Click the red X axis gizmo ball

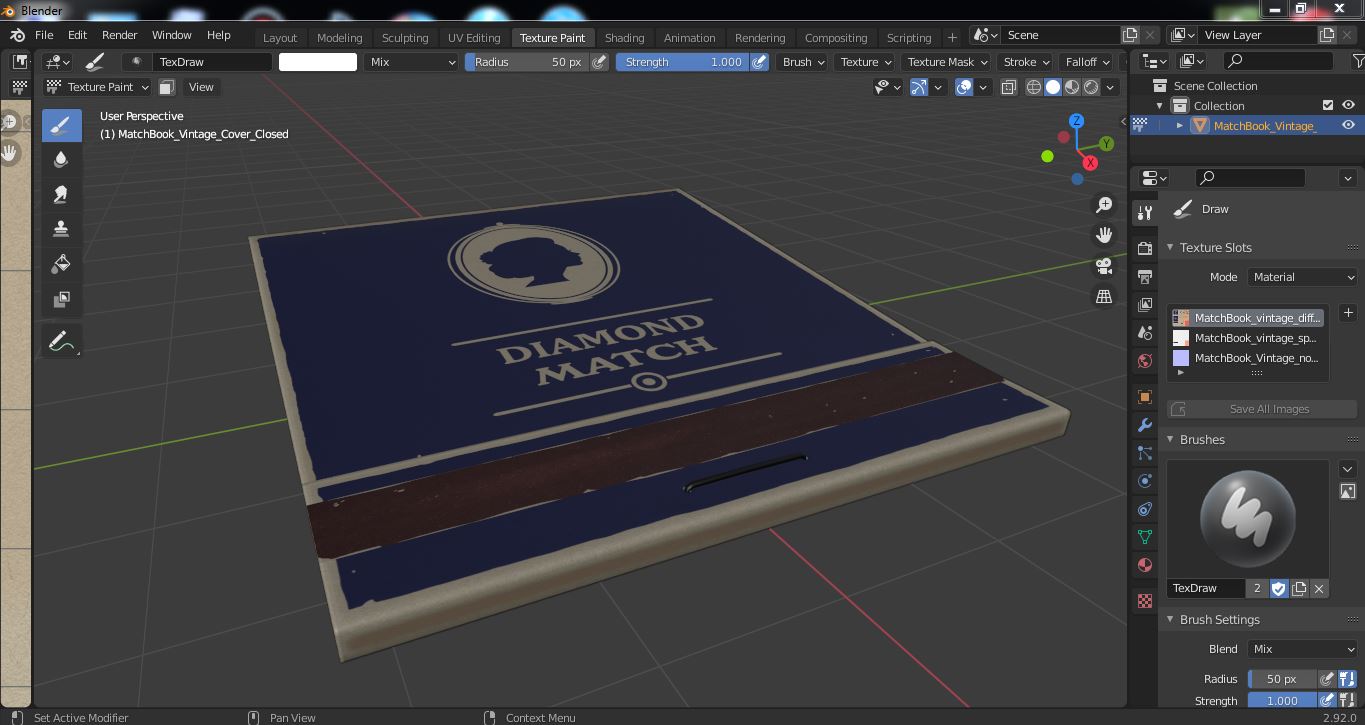[1090, 162]
